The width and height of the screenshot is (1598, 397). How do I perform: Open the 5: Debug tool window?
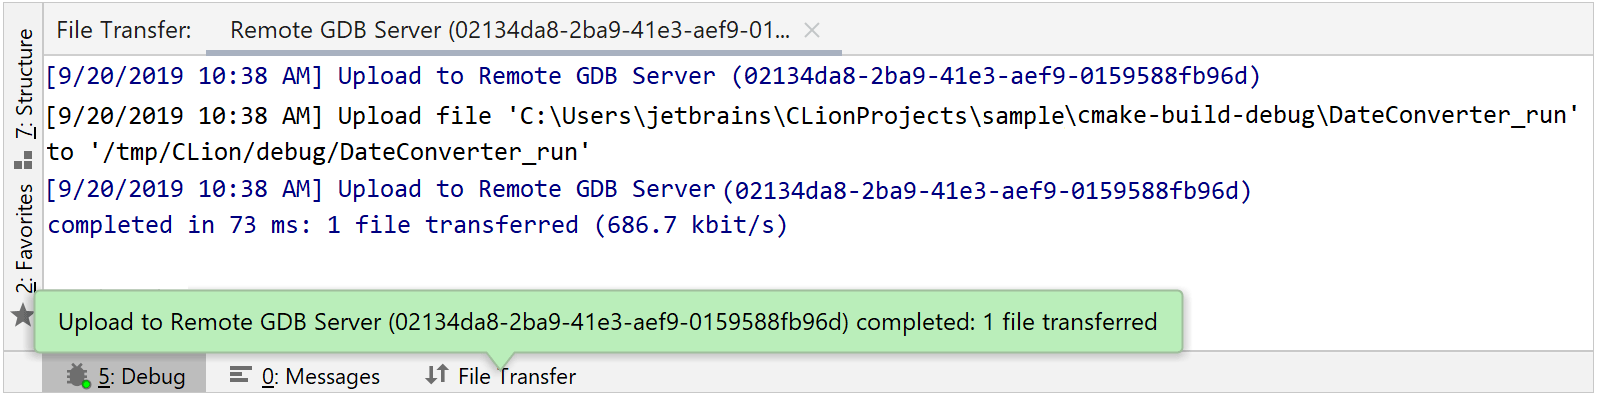[125, 376]
